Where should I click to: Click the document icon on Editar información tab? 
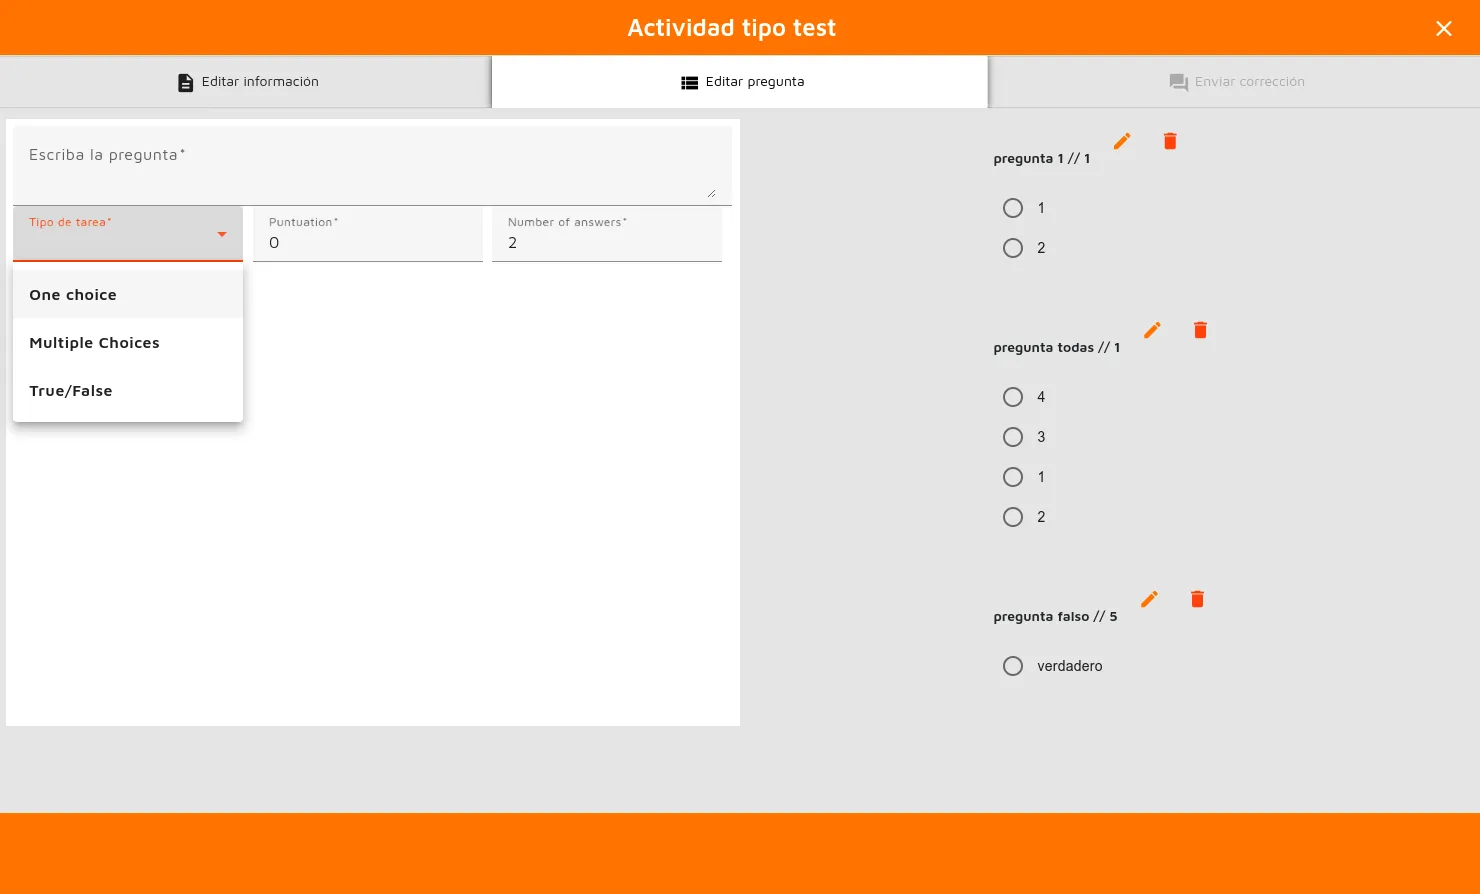(185, 82)
